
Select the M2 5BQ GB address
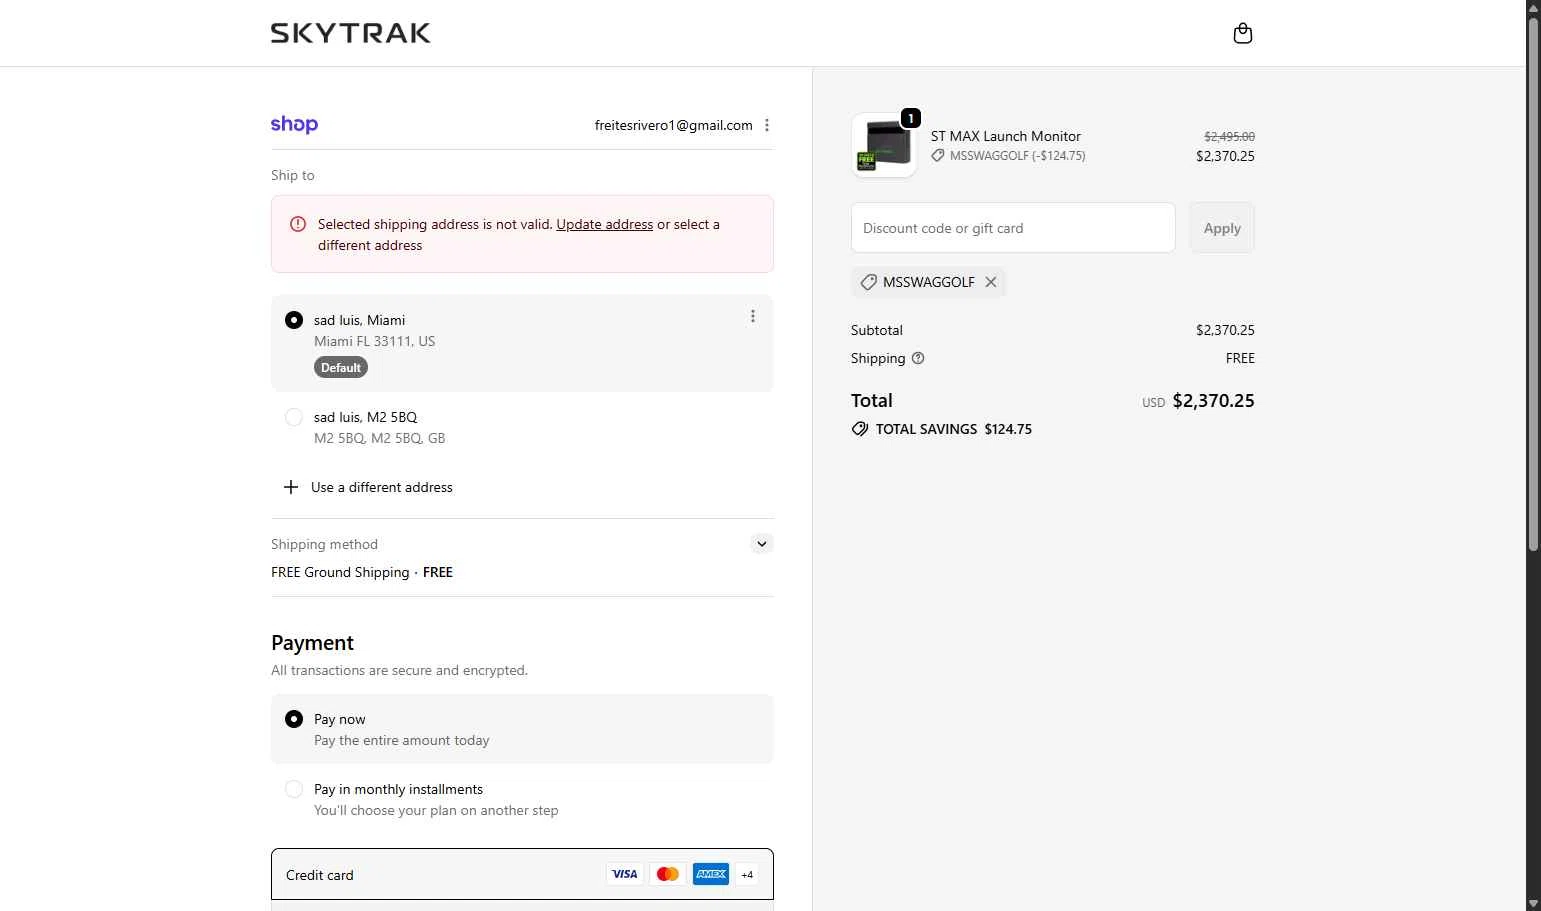point(294,417)
